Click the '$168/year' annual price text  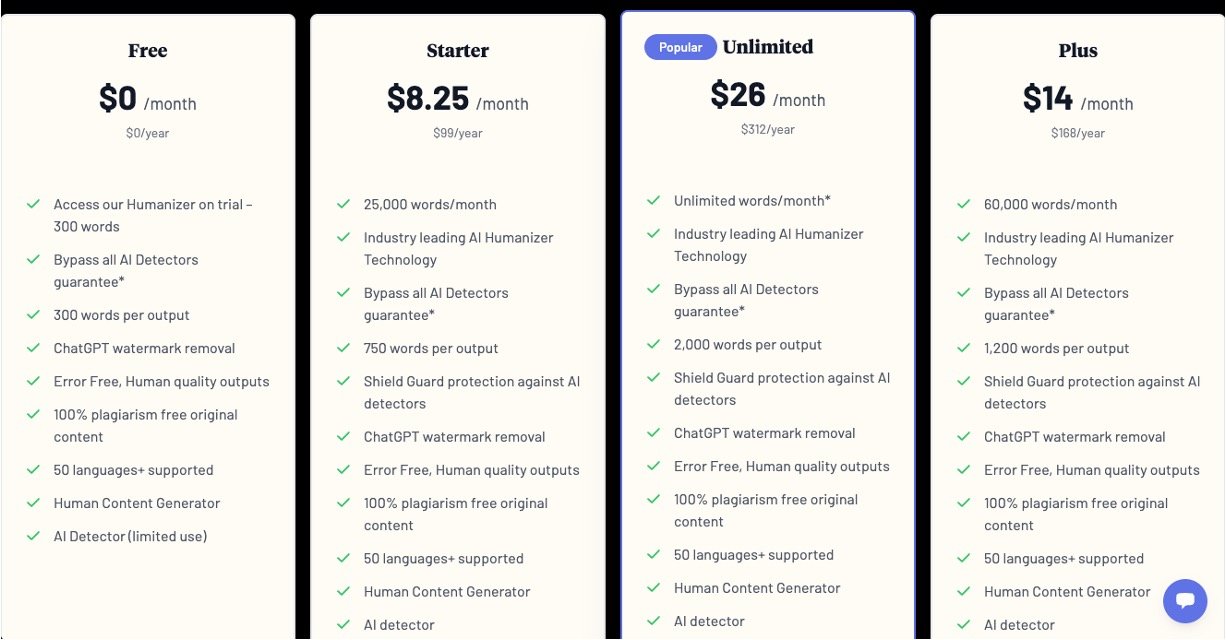click(x=1078, y=133)
